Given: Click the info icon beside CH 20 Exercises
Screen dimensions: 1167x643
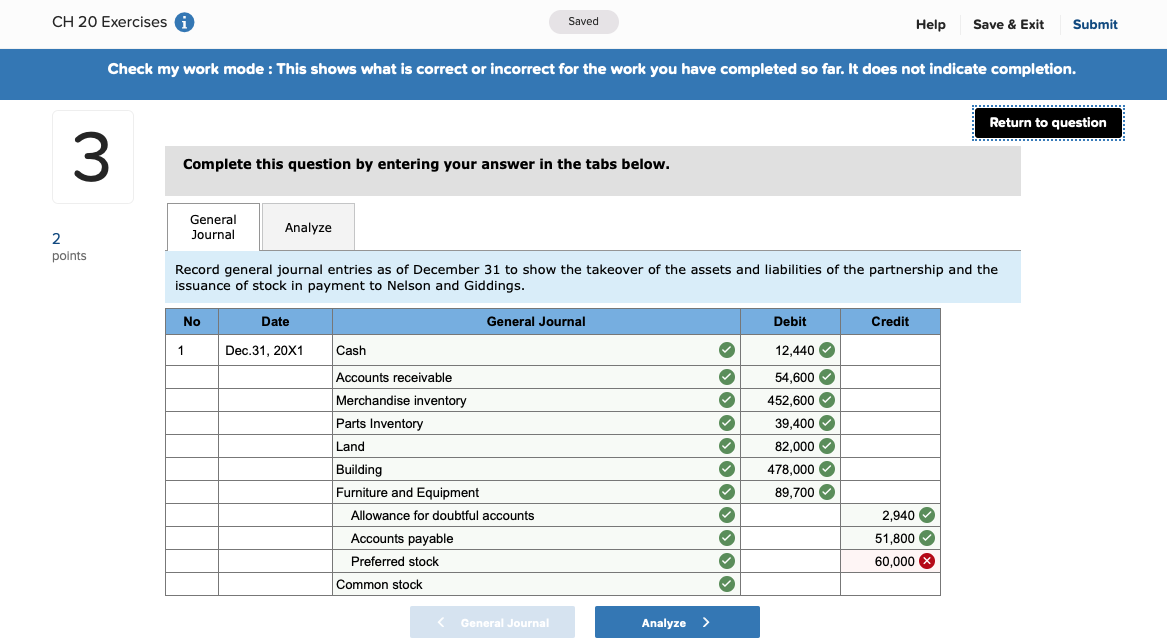Looking at the screenshot, I should pos(184,21).
